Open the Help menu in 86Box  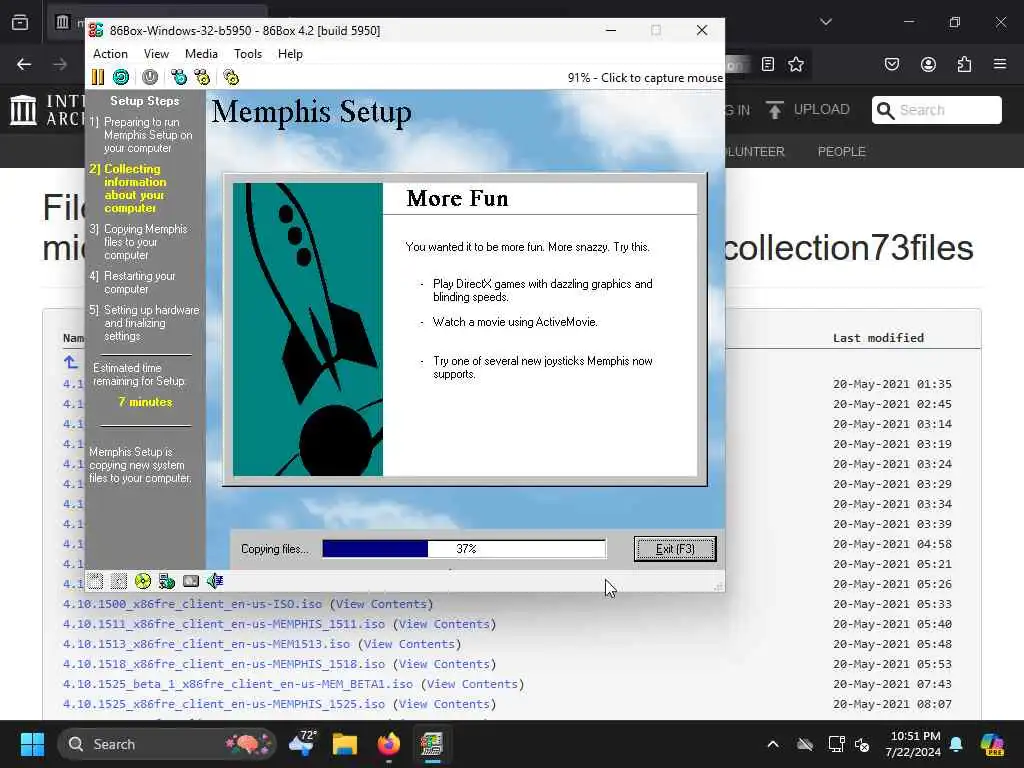point(290,54)
